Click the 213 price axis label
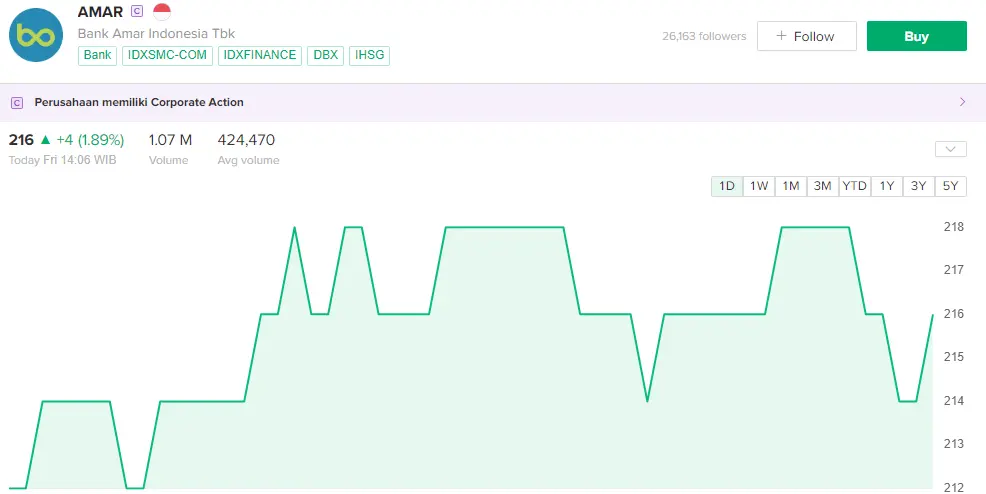Viewport: 986px width, 494px height. 953,444
